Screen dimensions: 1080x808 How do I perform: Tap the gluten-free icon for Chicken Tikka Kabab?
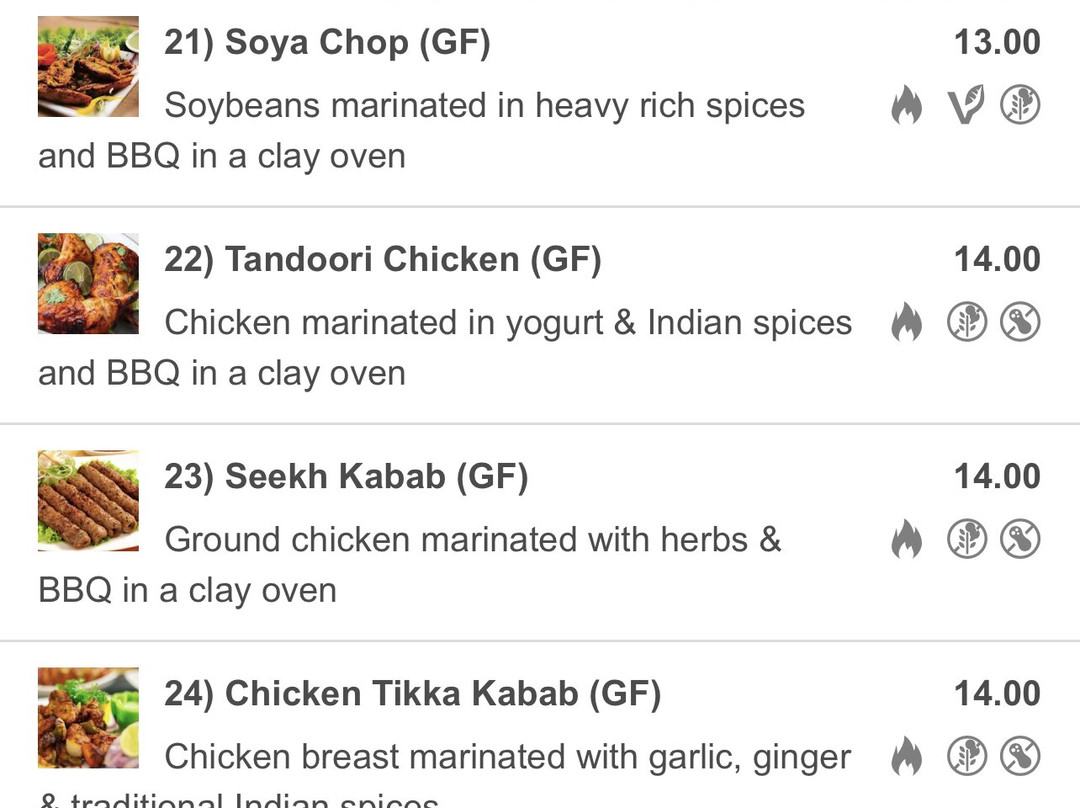pos(967,756)
